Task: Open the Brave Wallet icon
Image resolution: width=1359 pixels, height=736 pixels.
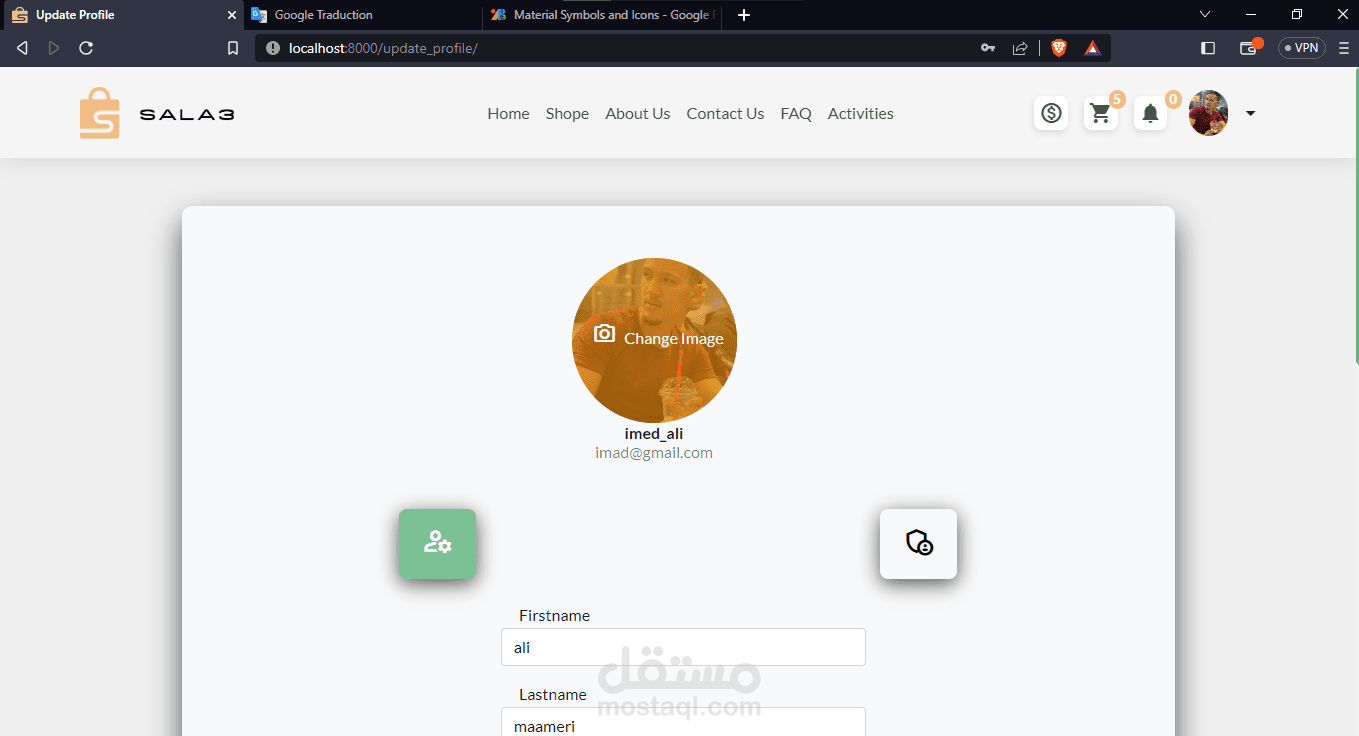Action: click(1250, 47)
